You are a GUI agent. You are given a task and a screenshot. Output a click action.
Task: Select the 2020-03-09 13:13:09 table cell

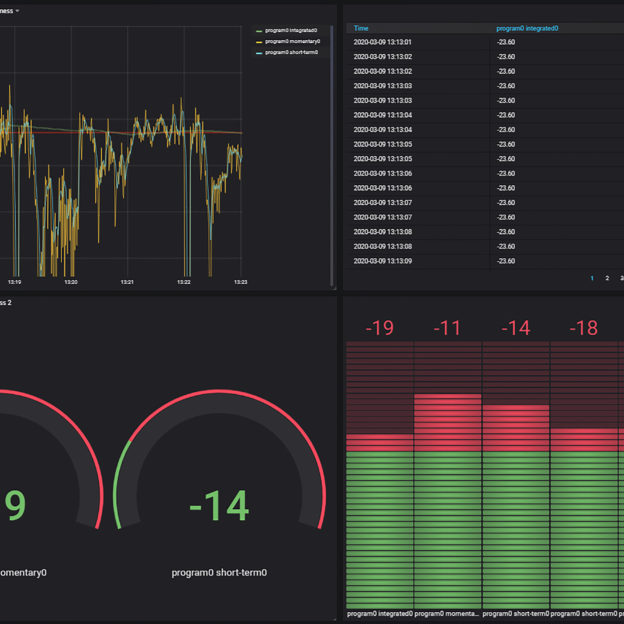382,261
